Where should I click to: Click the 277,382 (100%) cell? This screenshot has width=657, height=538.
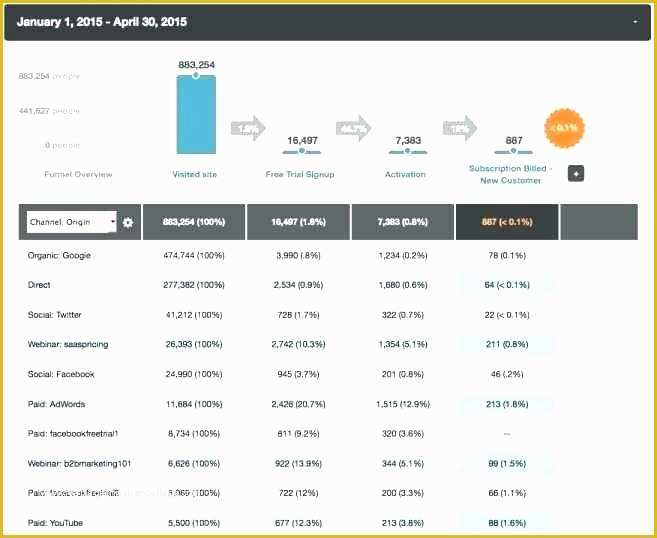[194, 285]
